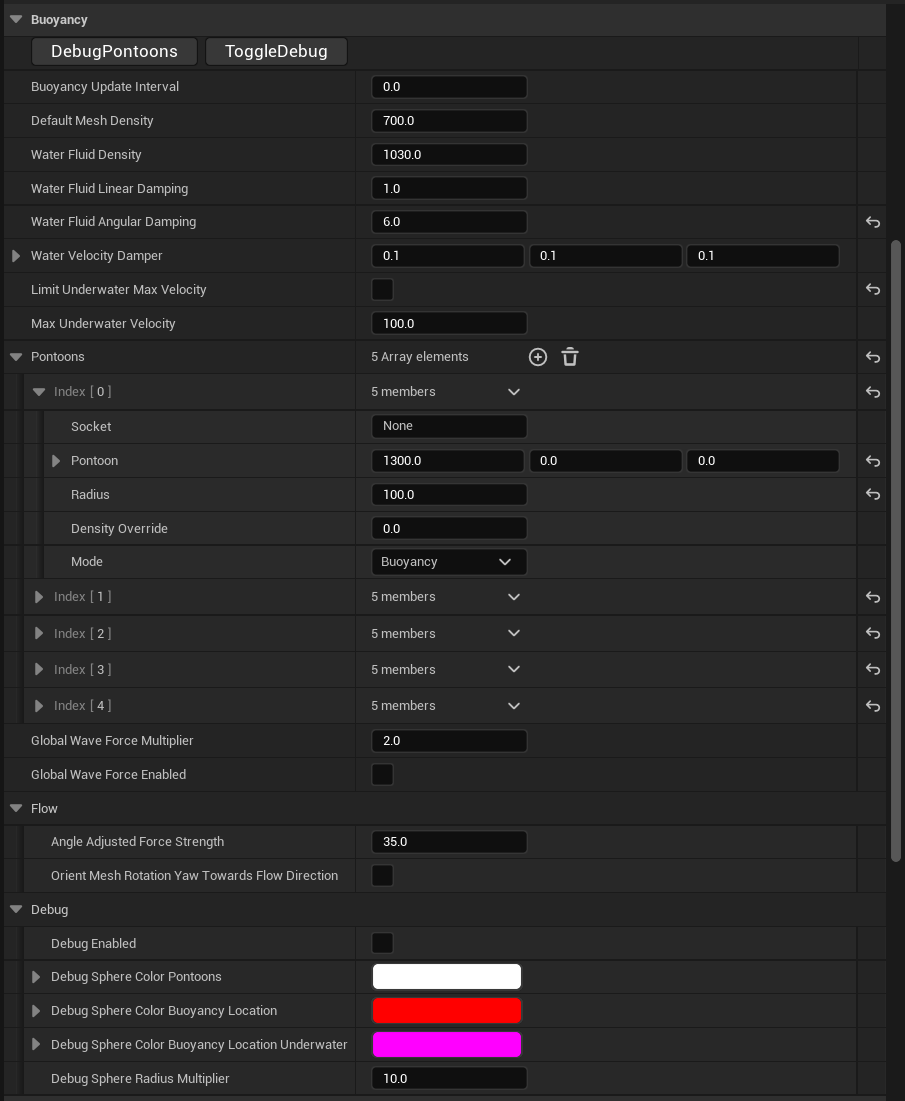Screen dimensions: 905x1101
Task: Toggle Orient Mesh Rotation Yaw Towards Flow Direction
Action: point(382,875)
